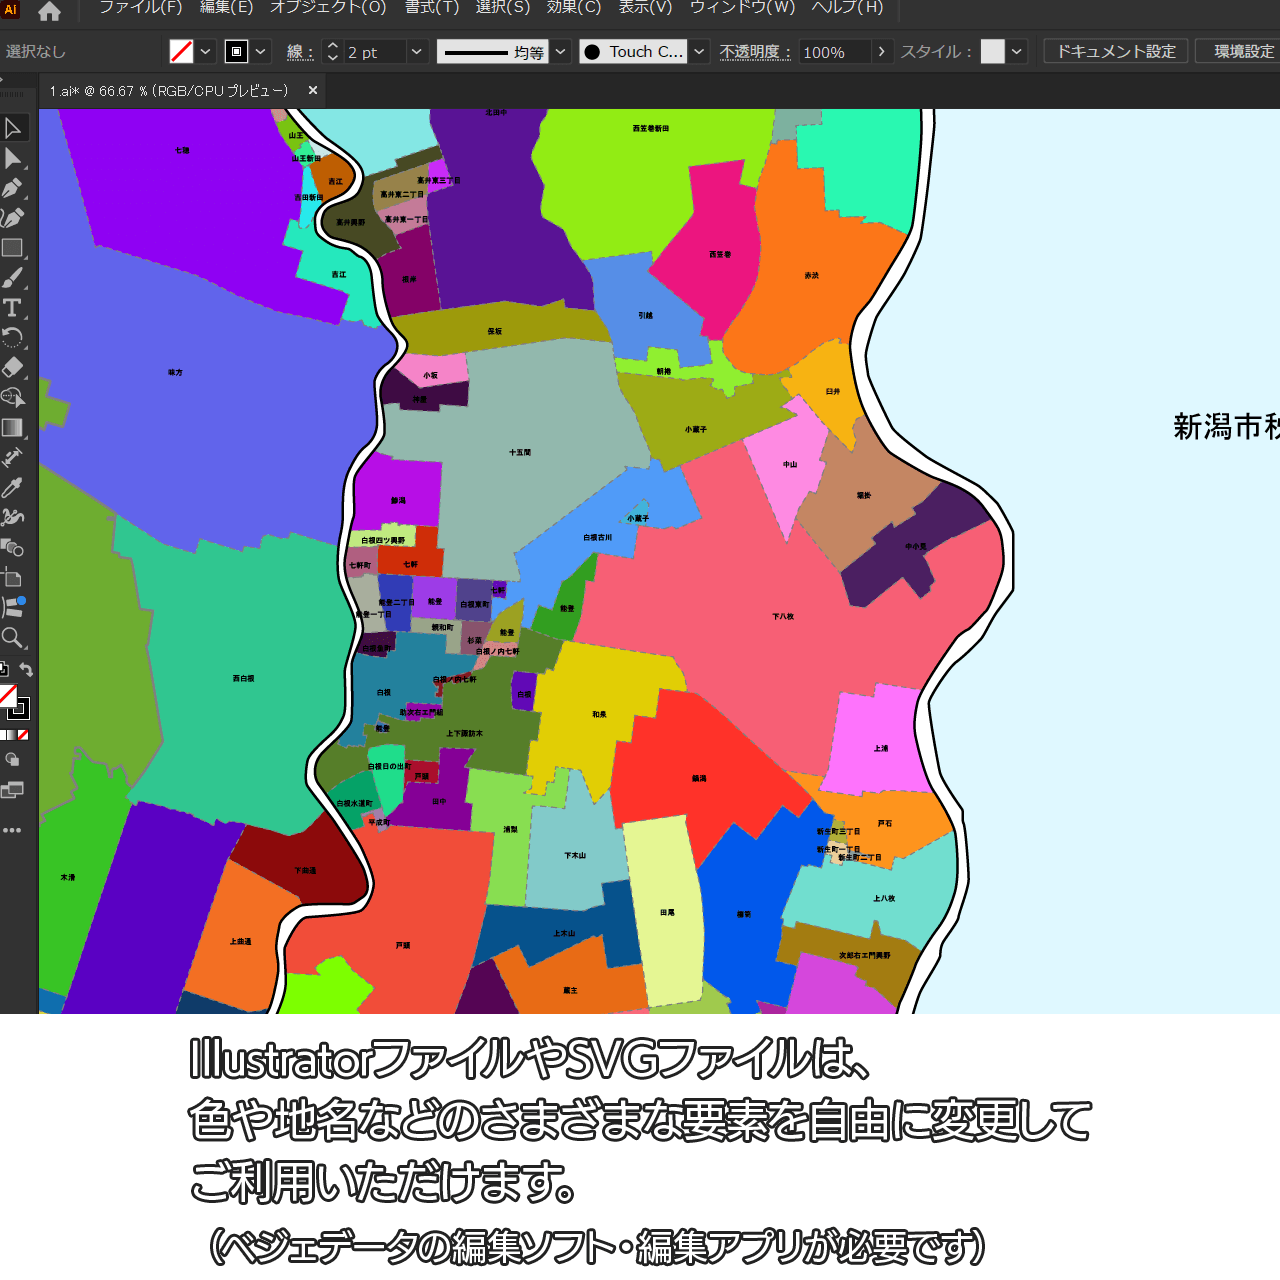Swap fill and stroke colors
The width and height of the screenshot is (1280, 1280).
tap(27, 670)
